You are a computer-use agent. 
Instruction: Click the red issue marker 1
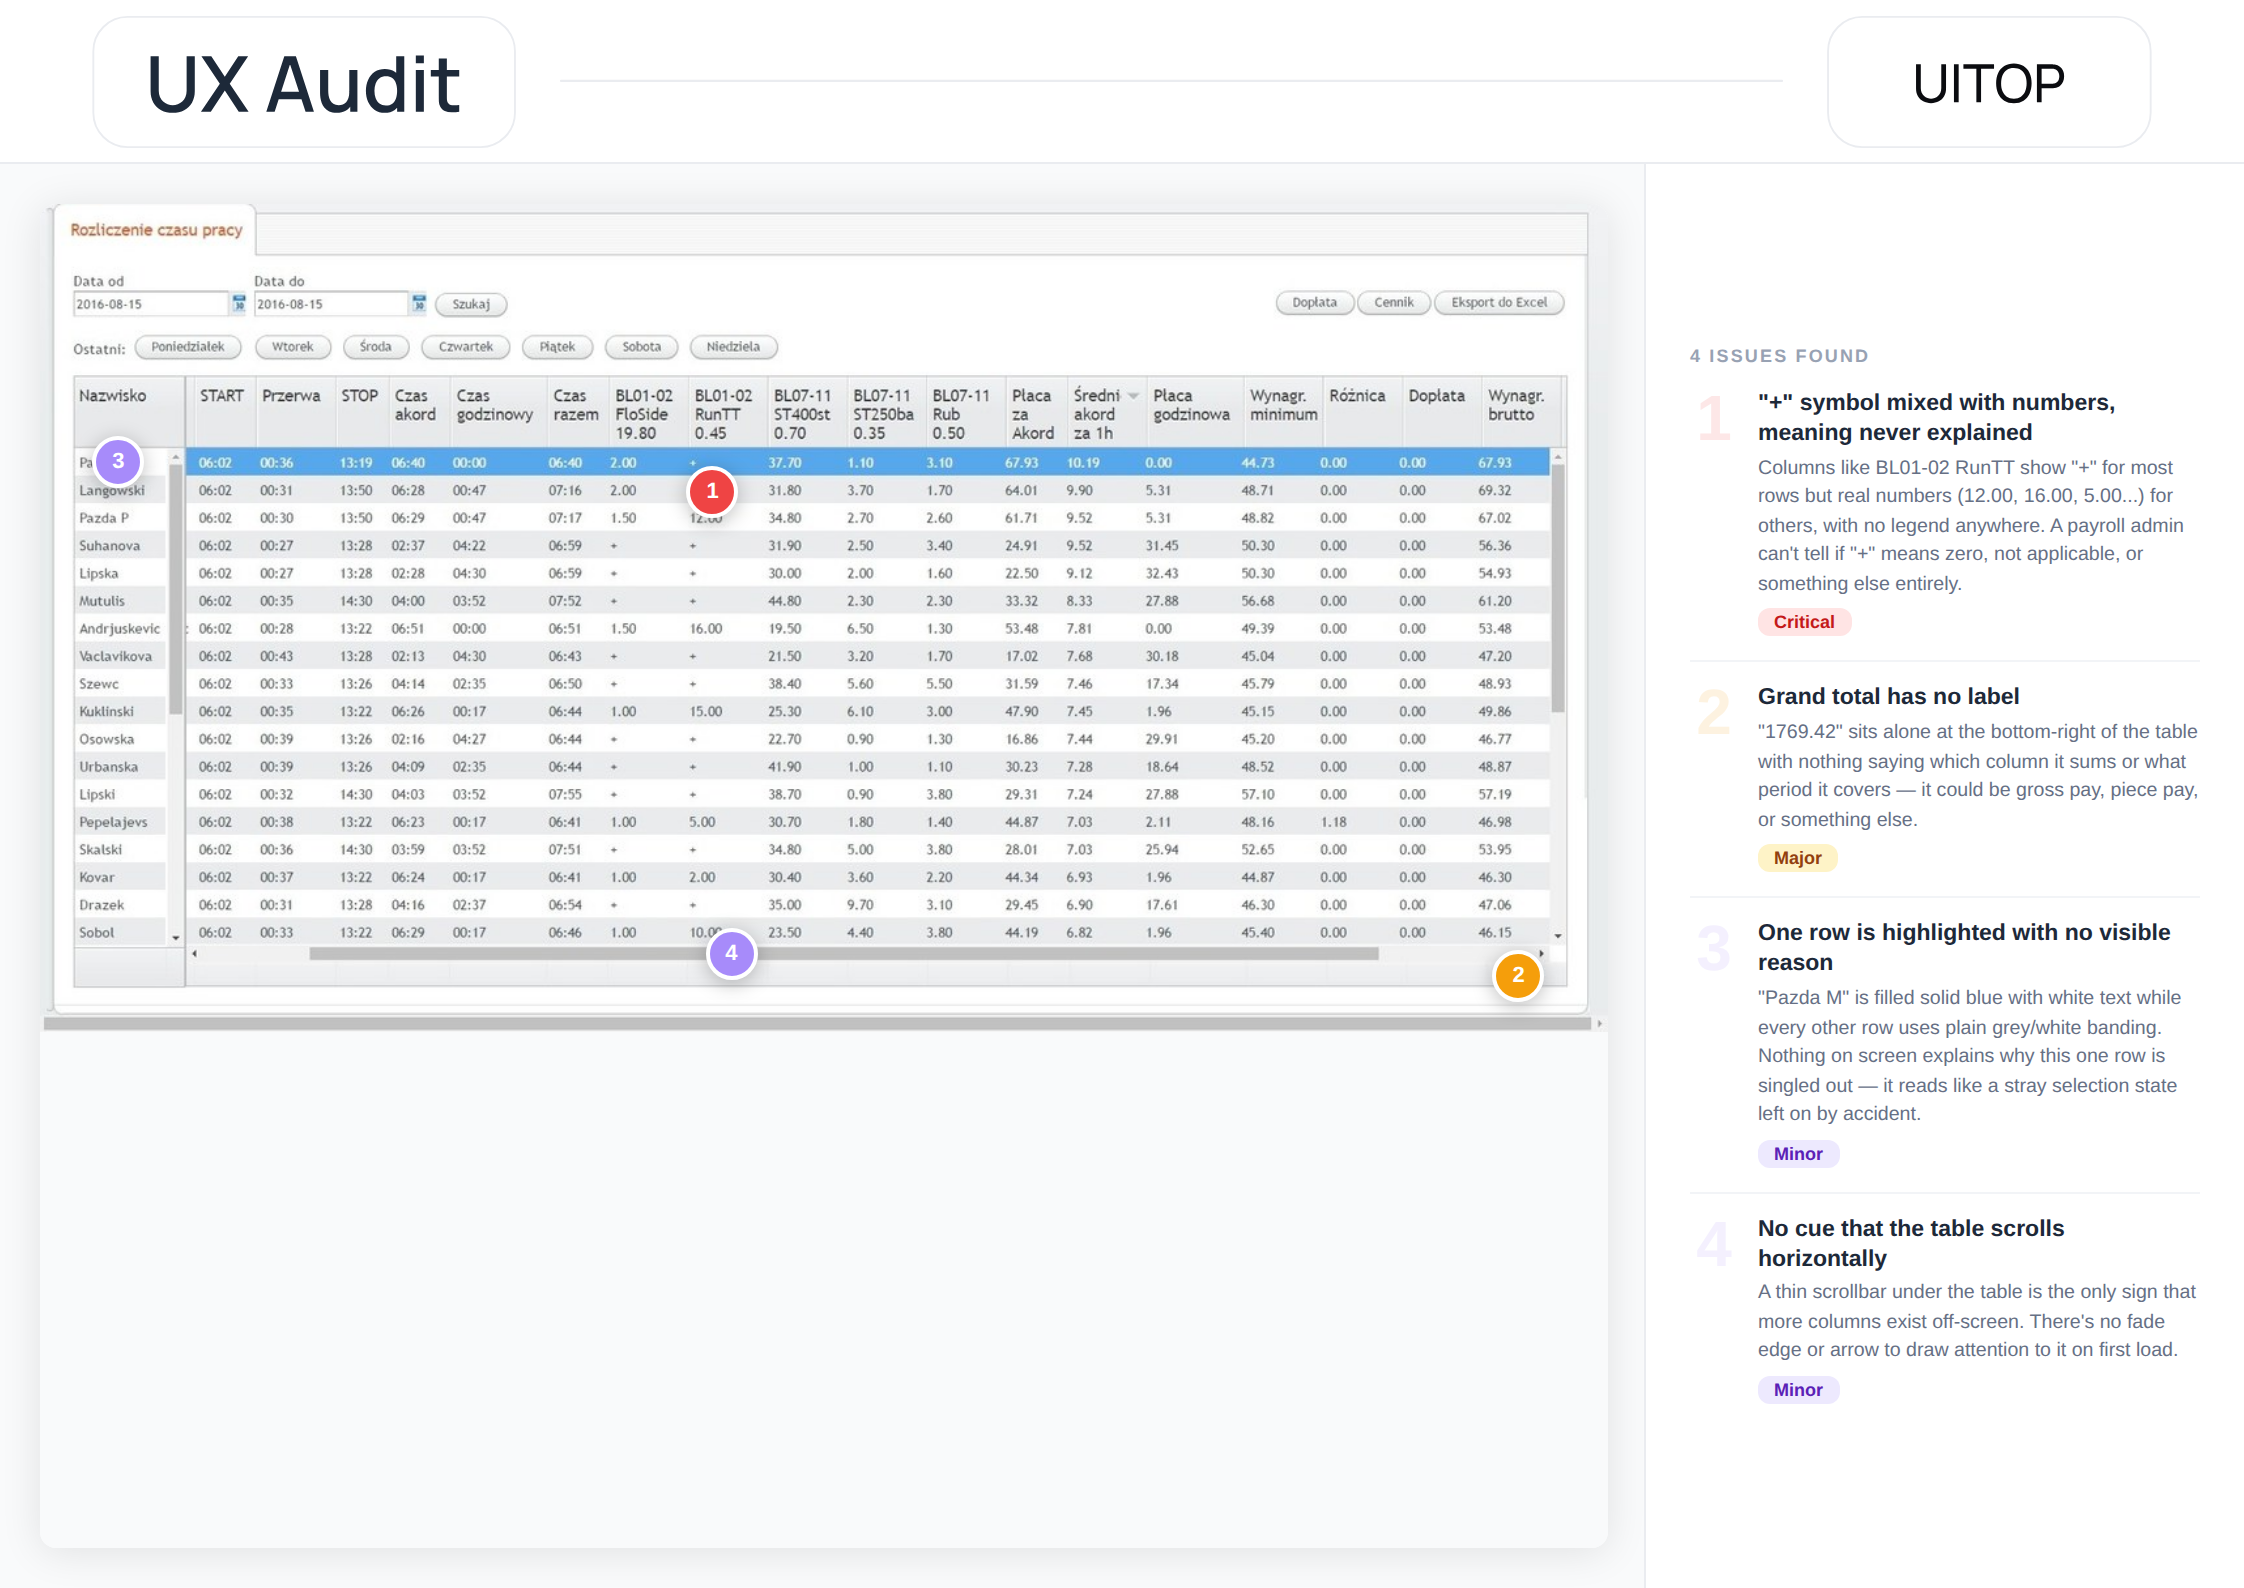(712, 491)
